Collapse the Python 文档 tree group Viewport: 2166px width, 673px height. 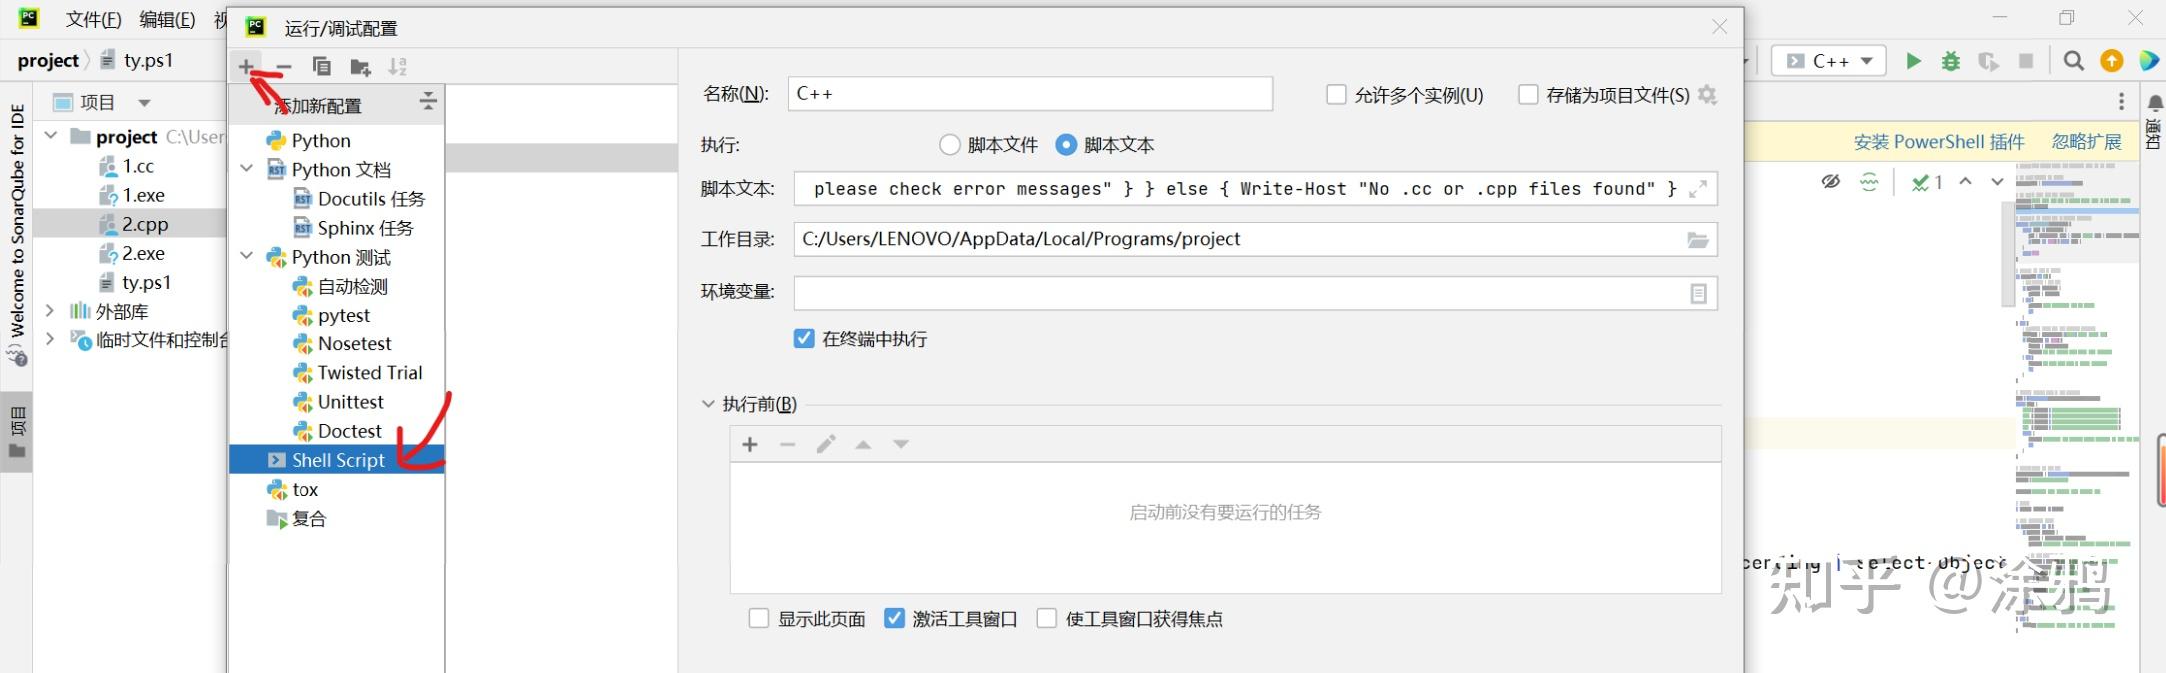(247, 169)
